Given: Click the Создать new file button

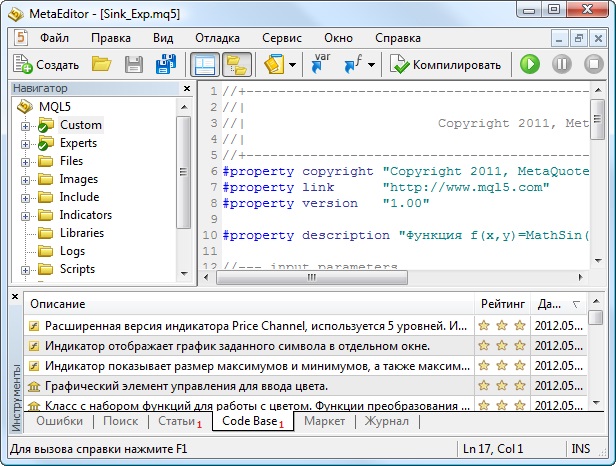Looking at the screenshot, I should tap(46, 64).
